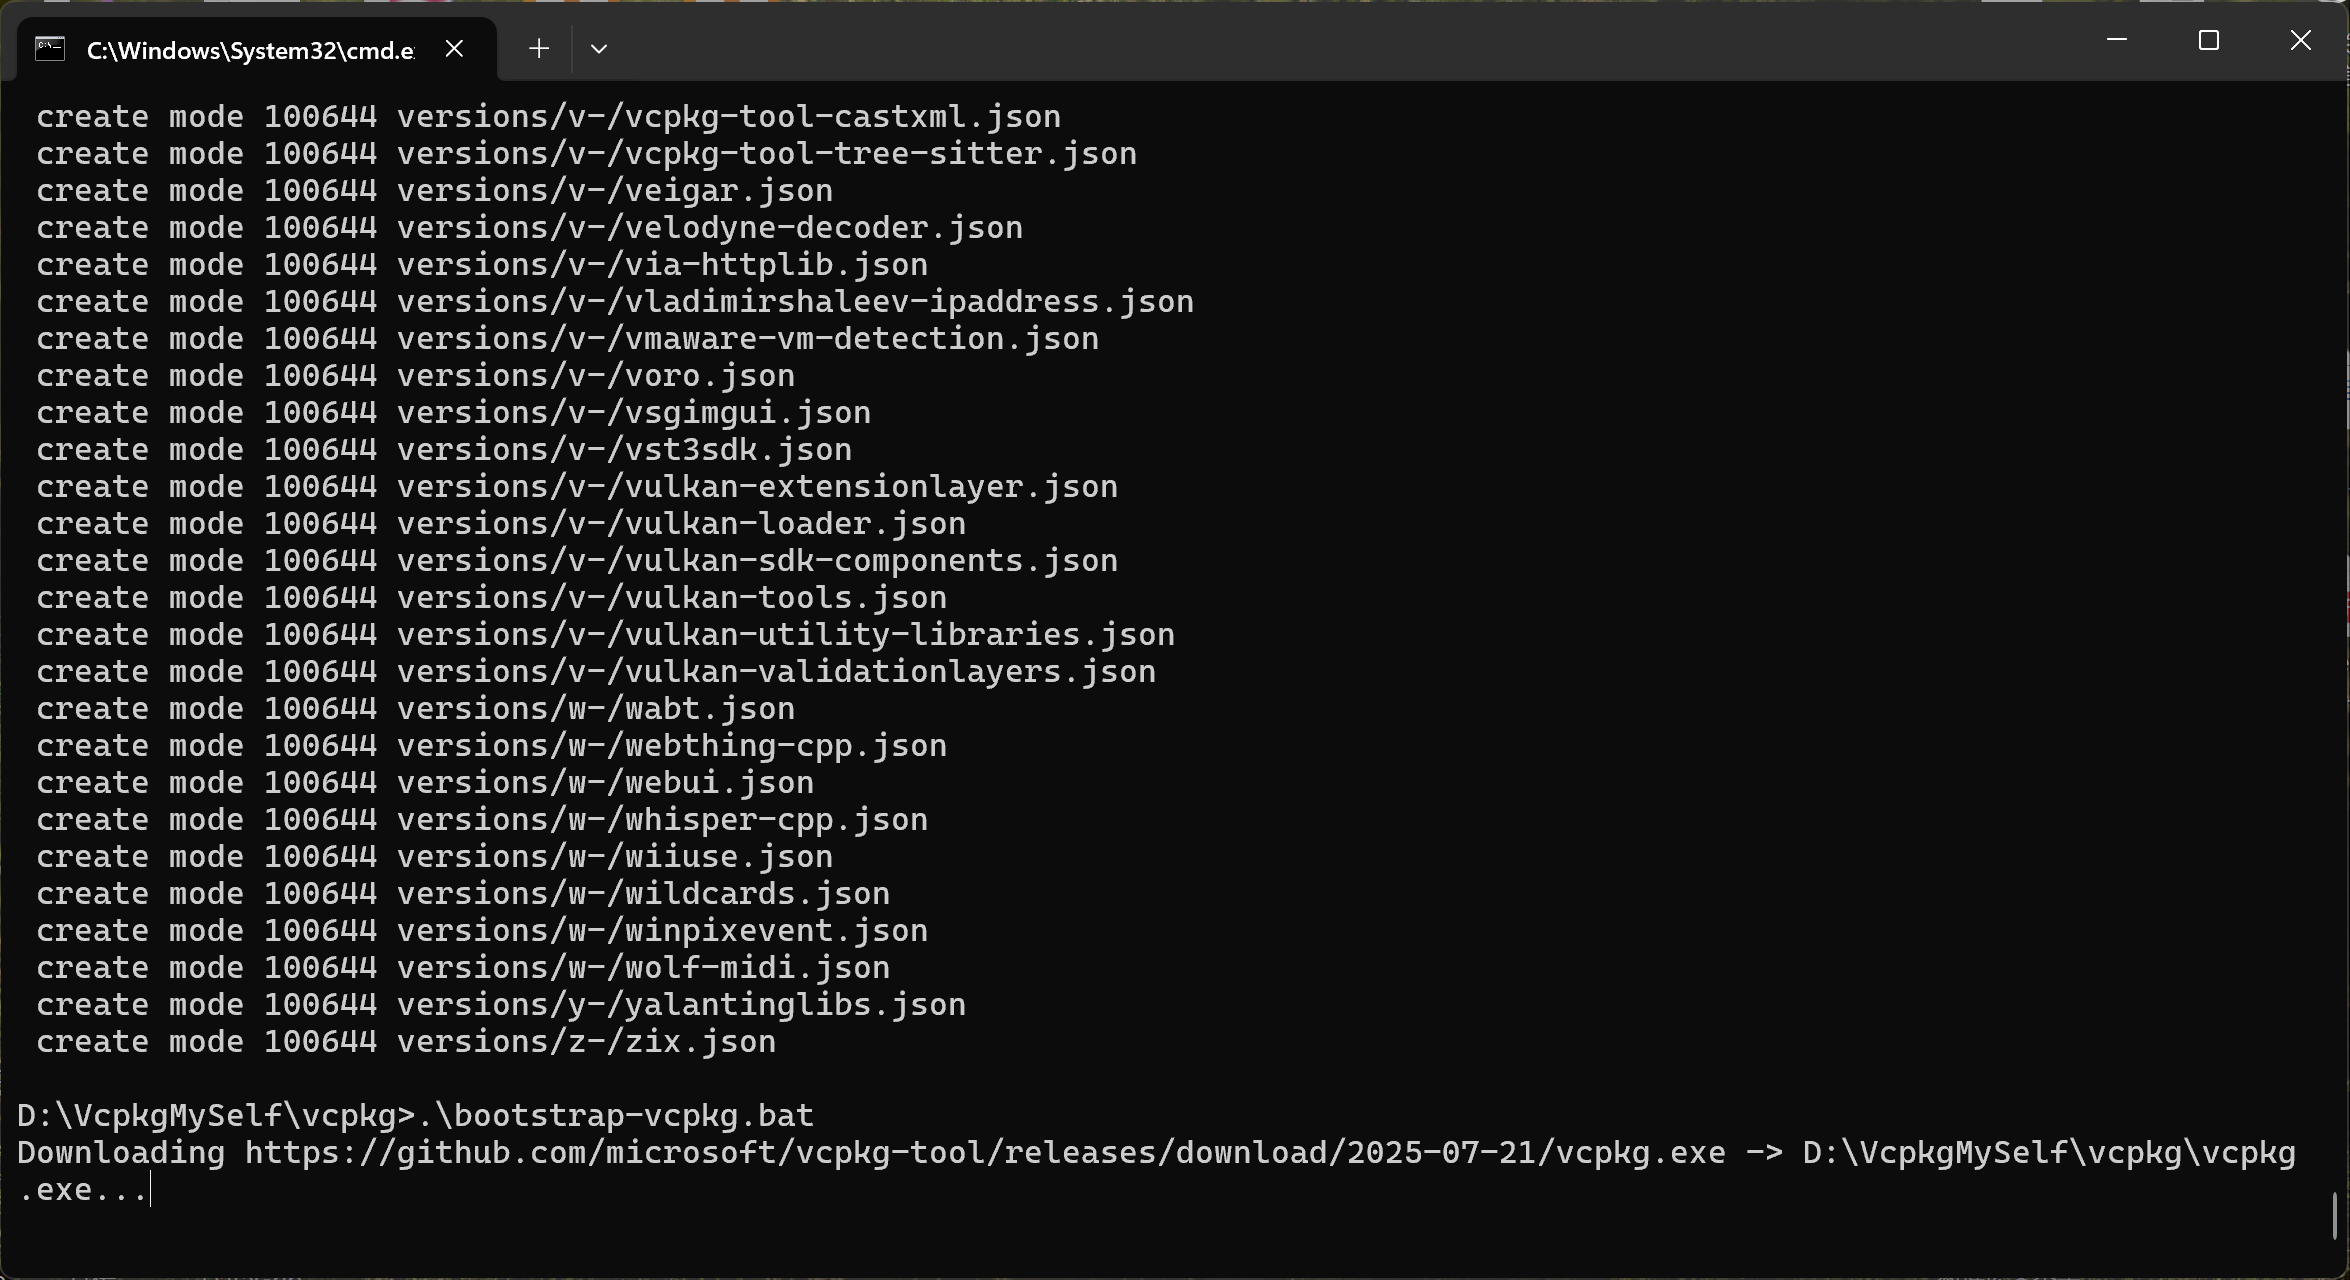The image size is (2350, 1280).
Task: Click the webui.json line
Action: (x=425, y=783)
